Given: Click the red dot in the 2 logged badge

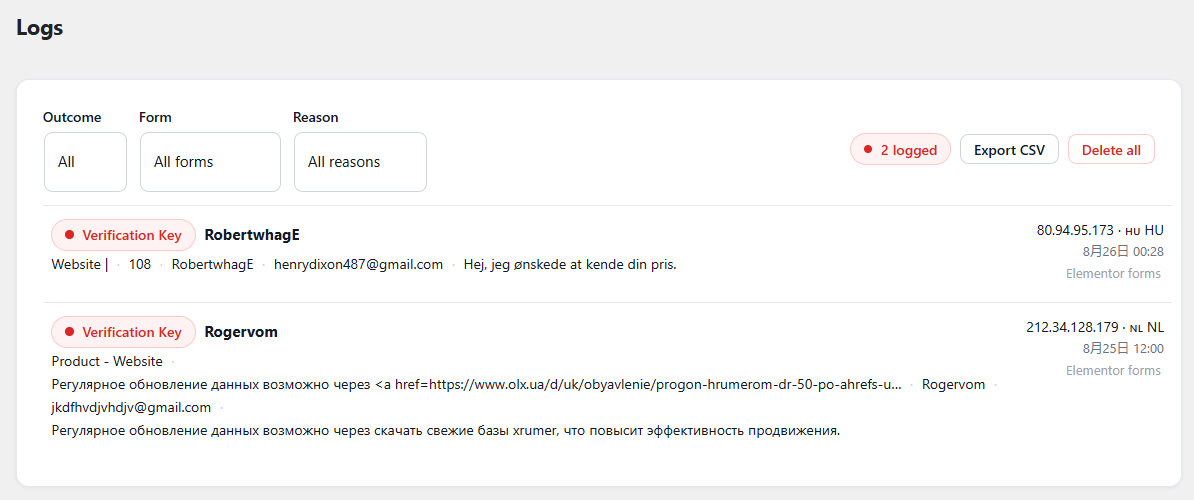Looking at the screenshot, I should click(867, 150).
